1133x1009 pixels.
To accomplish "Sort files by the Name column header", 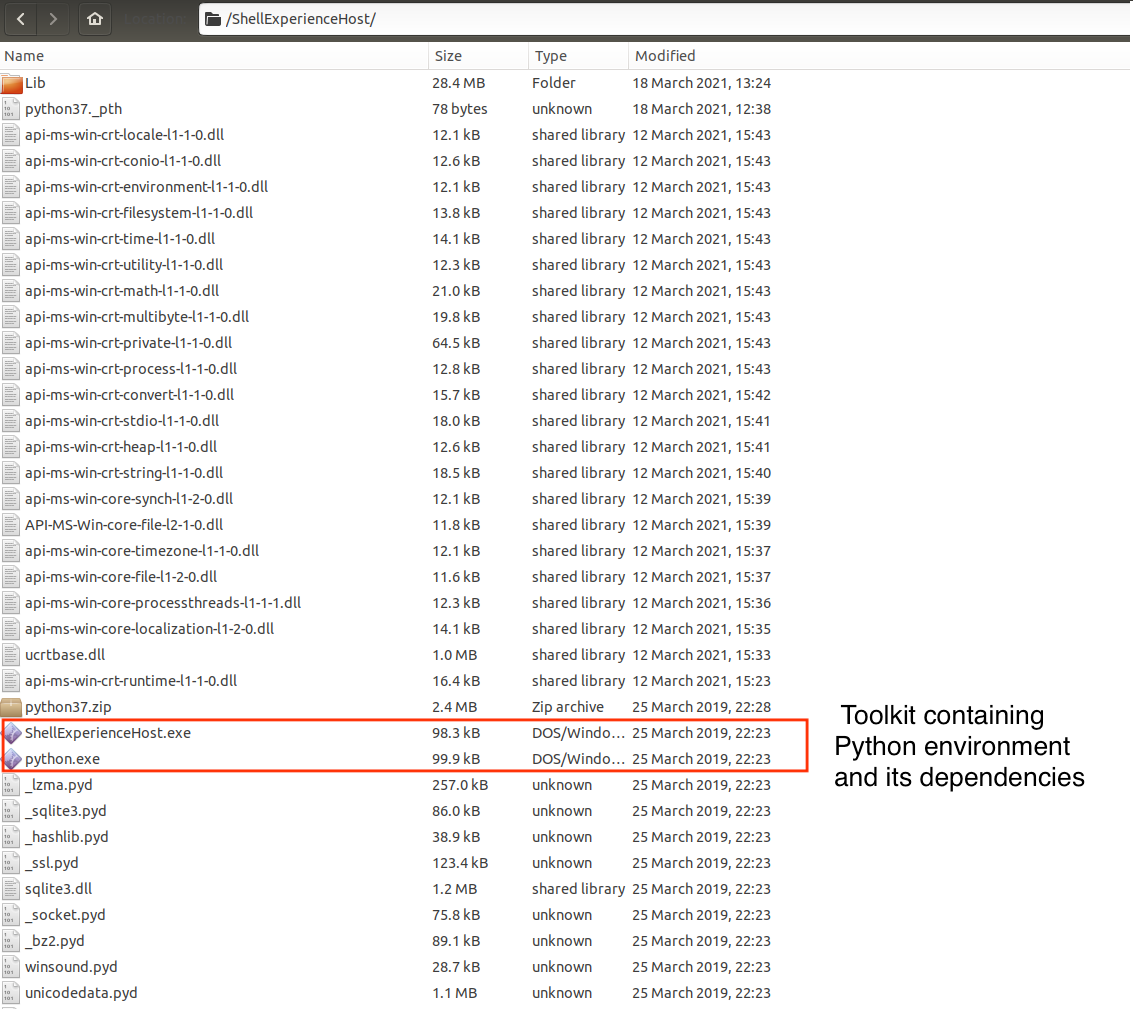I will tap(214, 56).
